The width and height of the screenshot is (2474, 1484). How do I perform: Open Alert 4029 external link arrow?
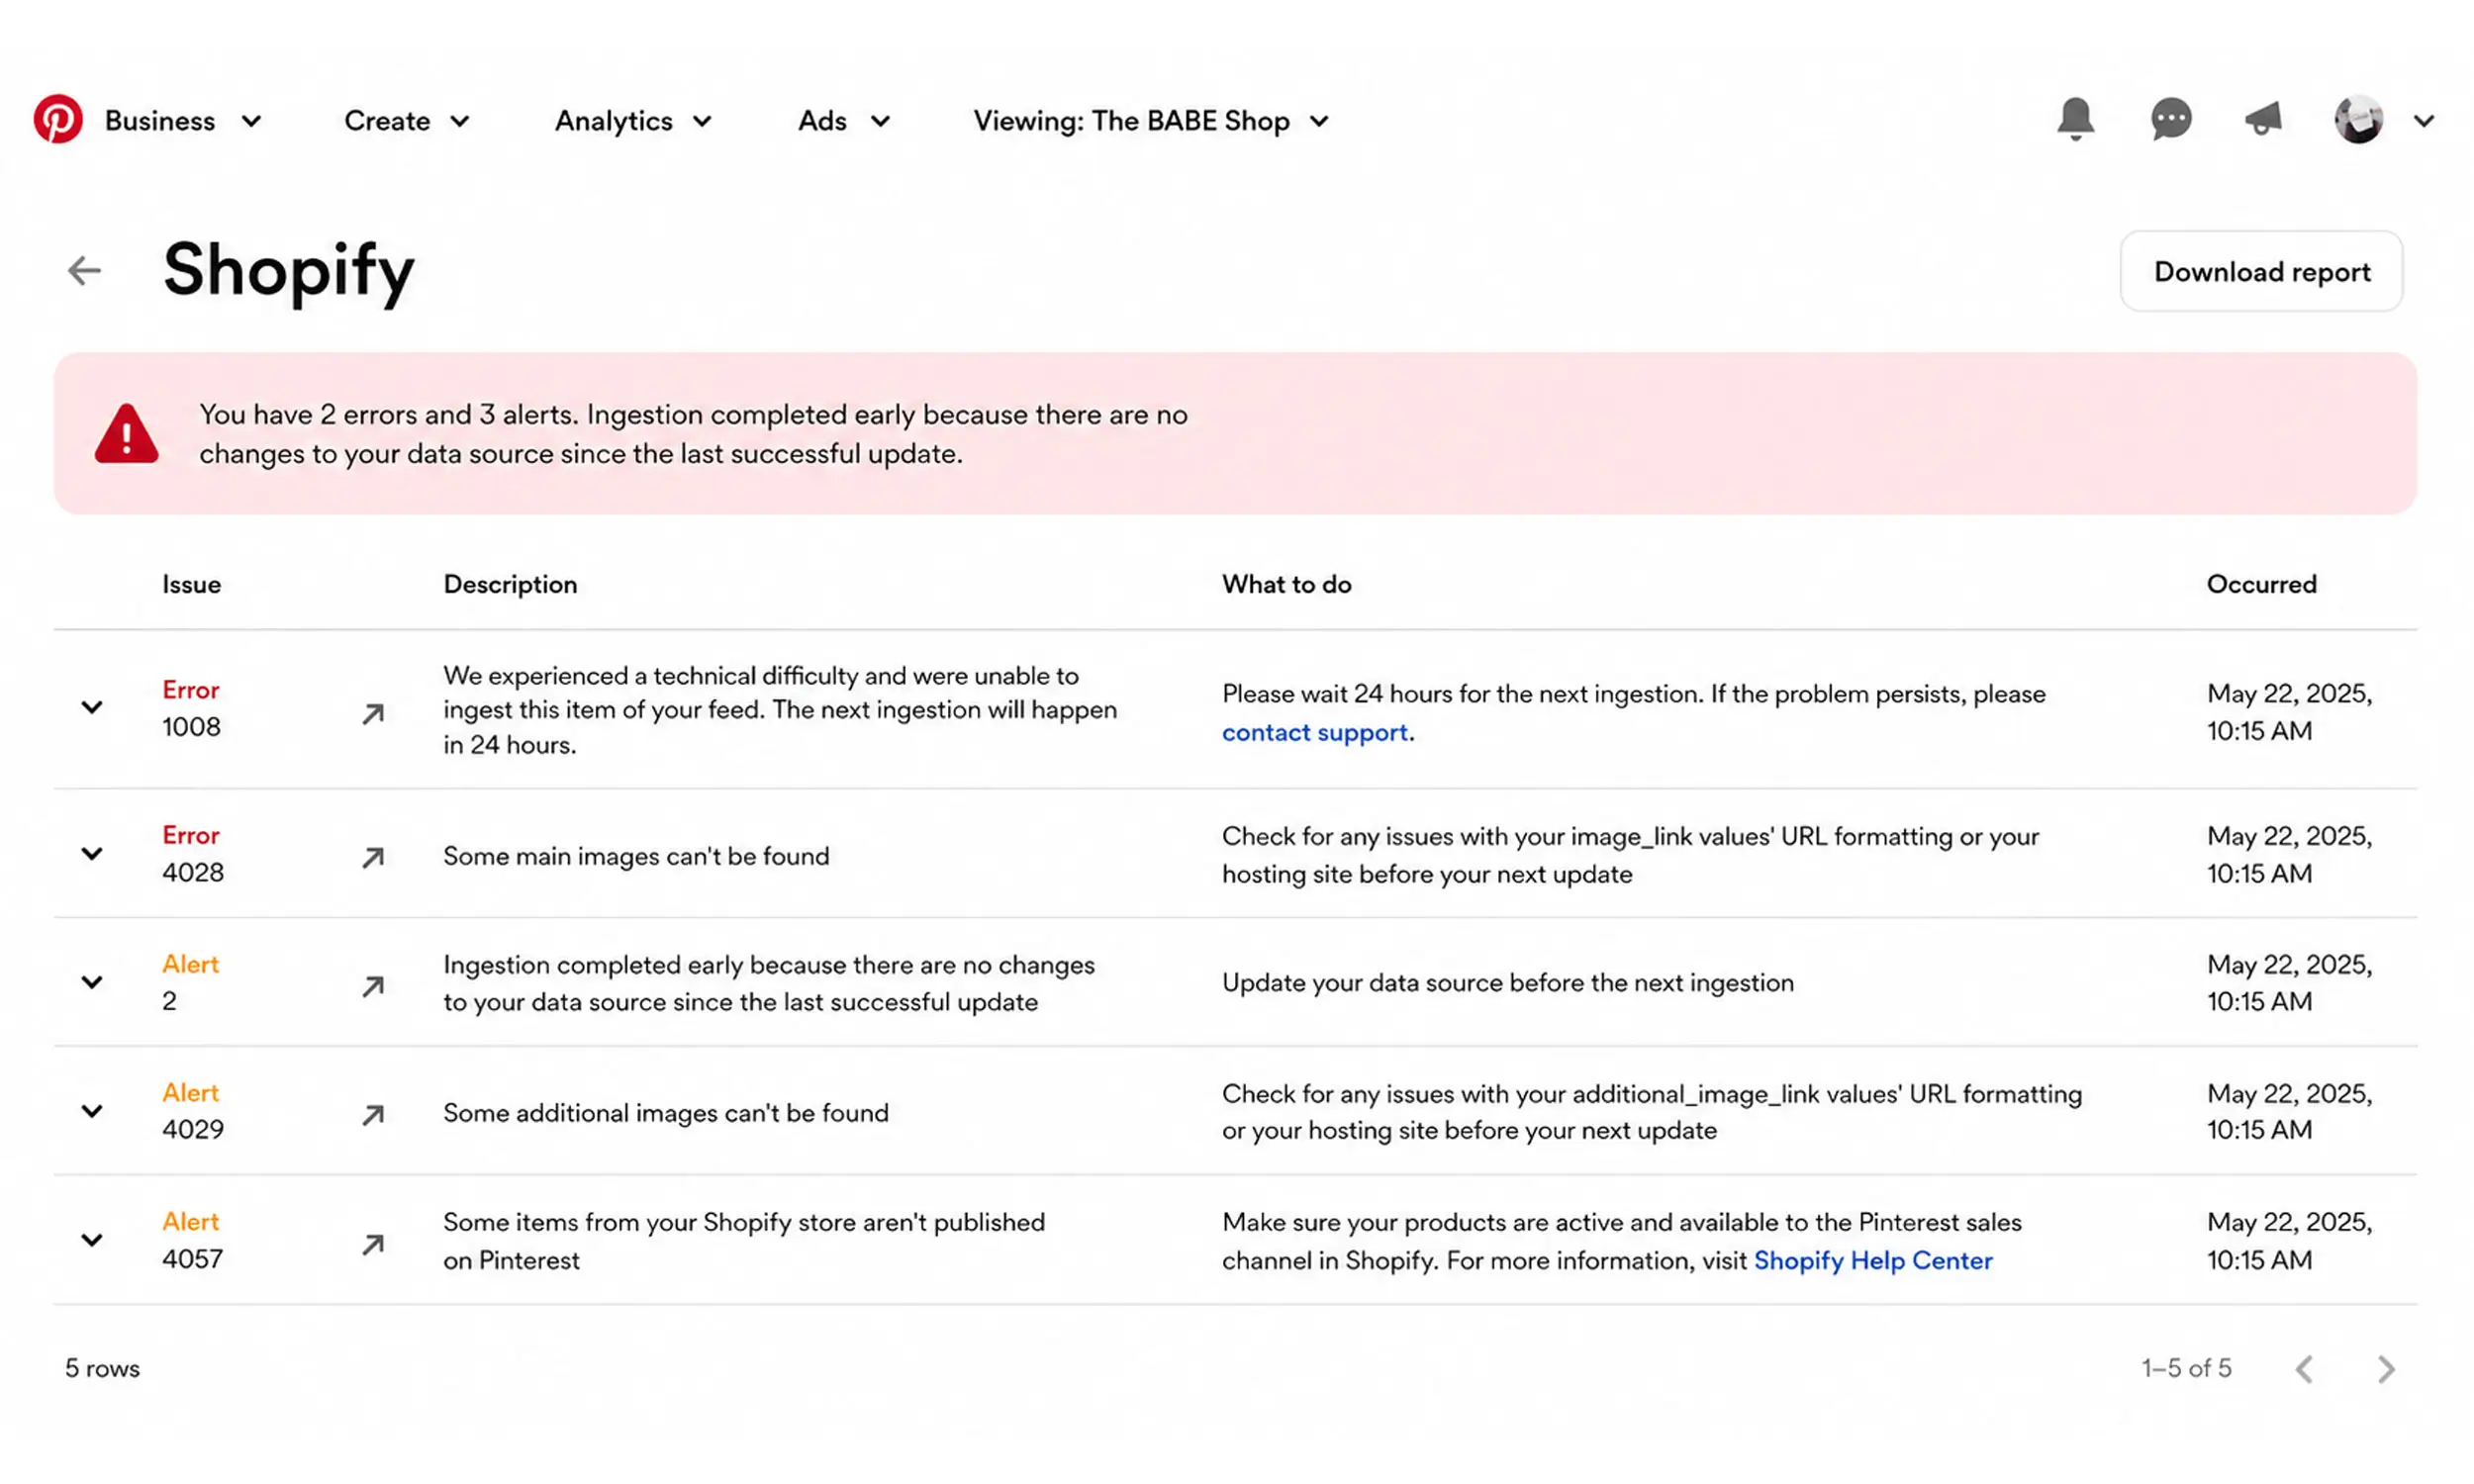(x=372, y=1115)
